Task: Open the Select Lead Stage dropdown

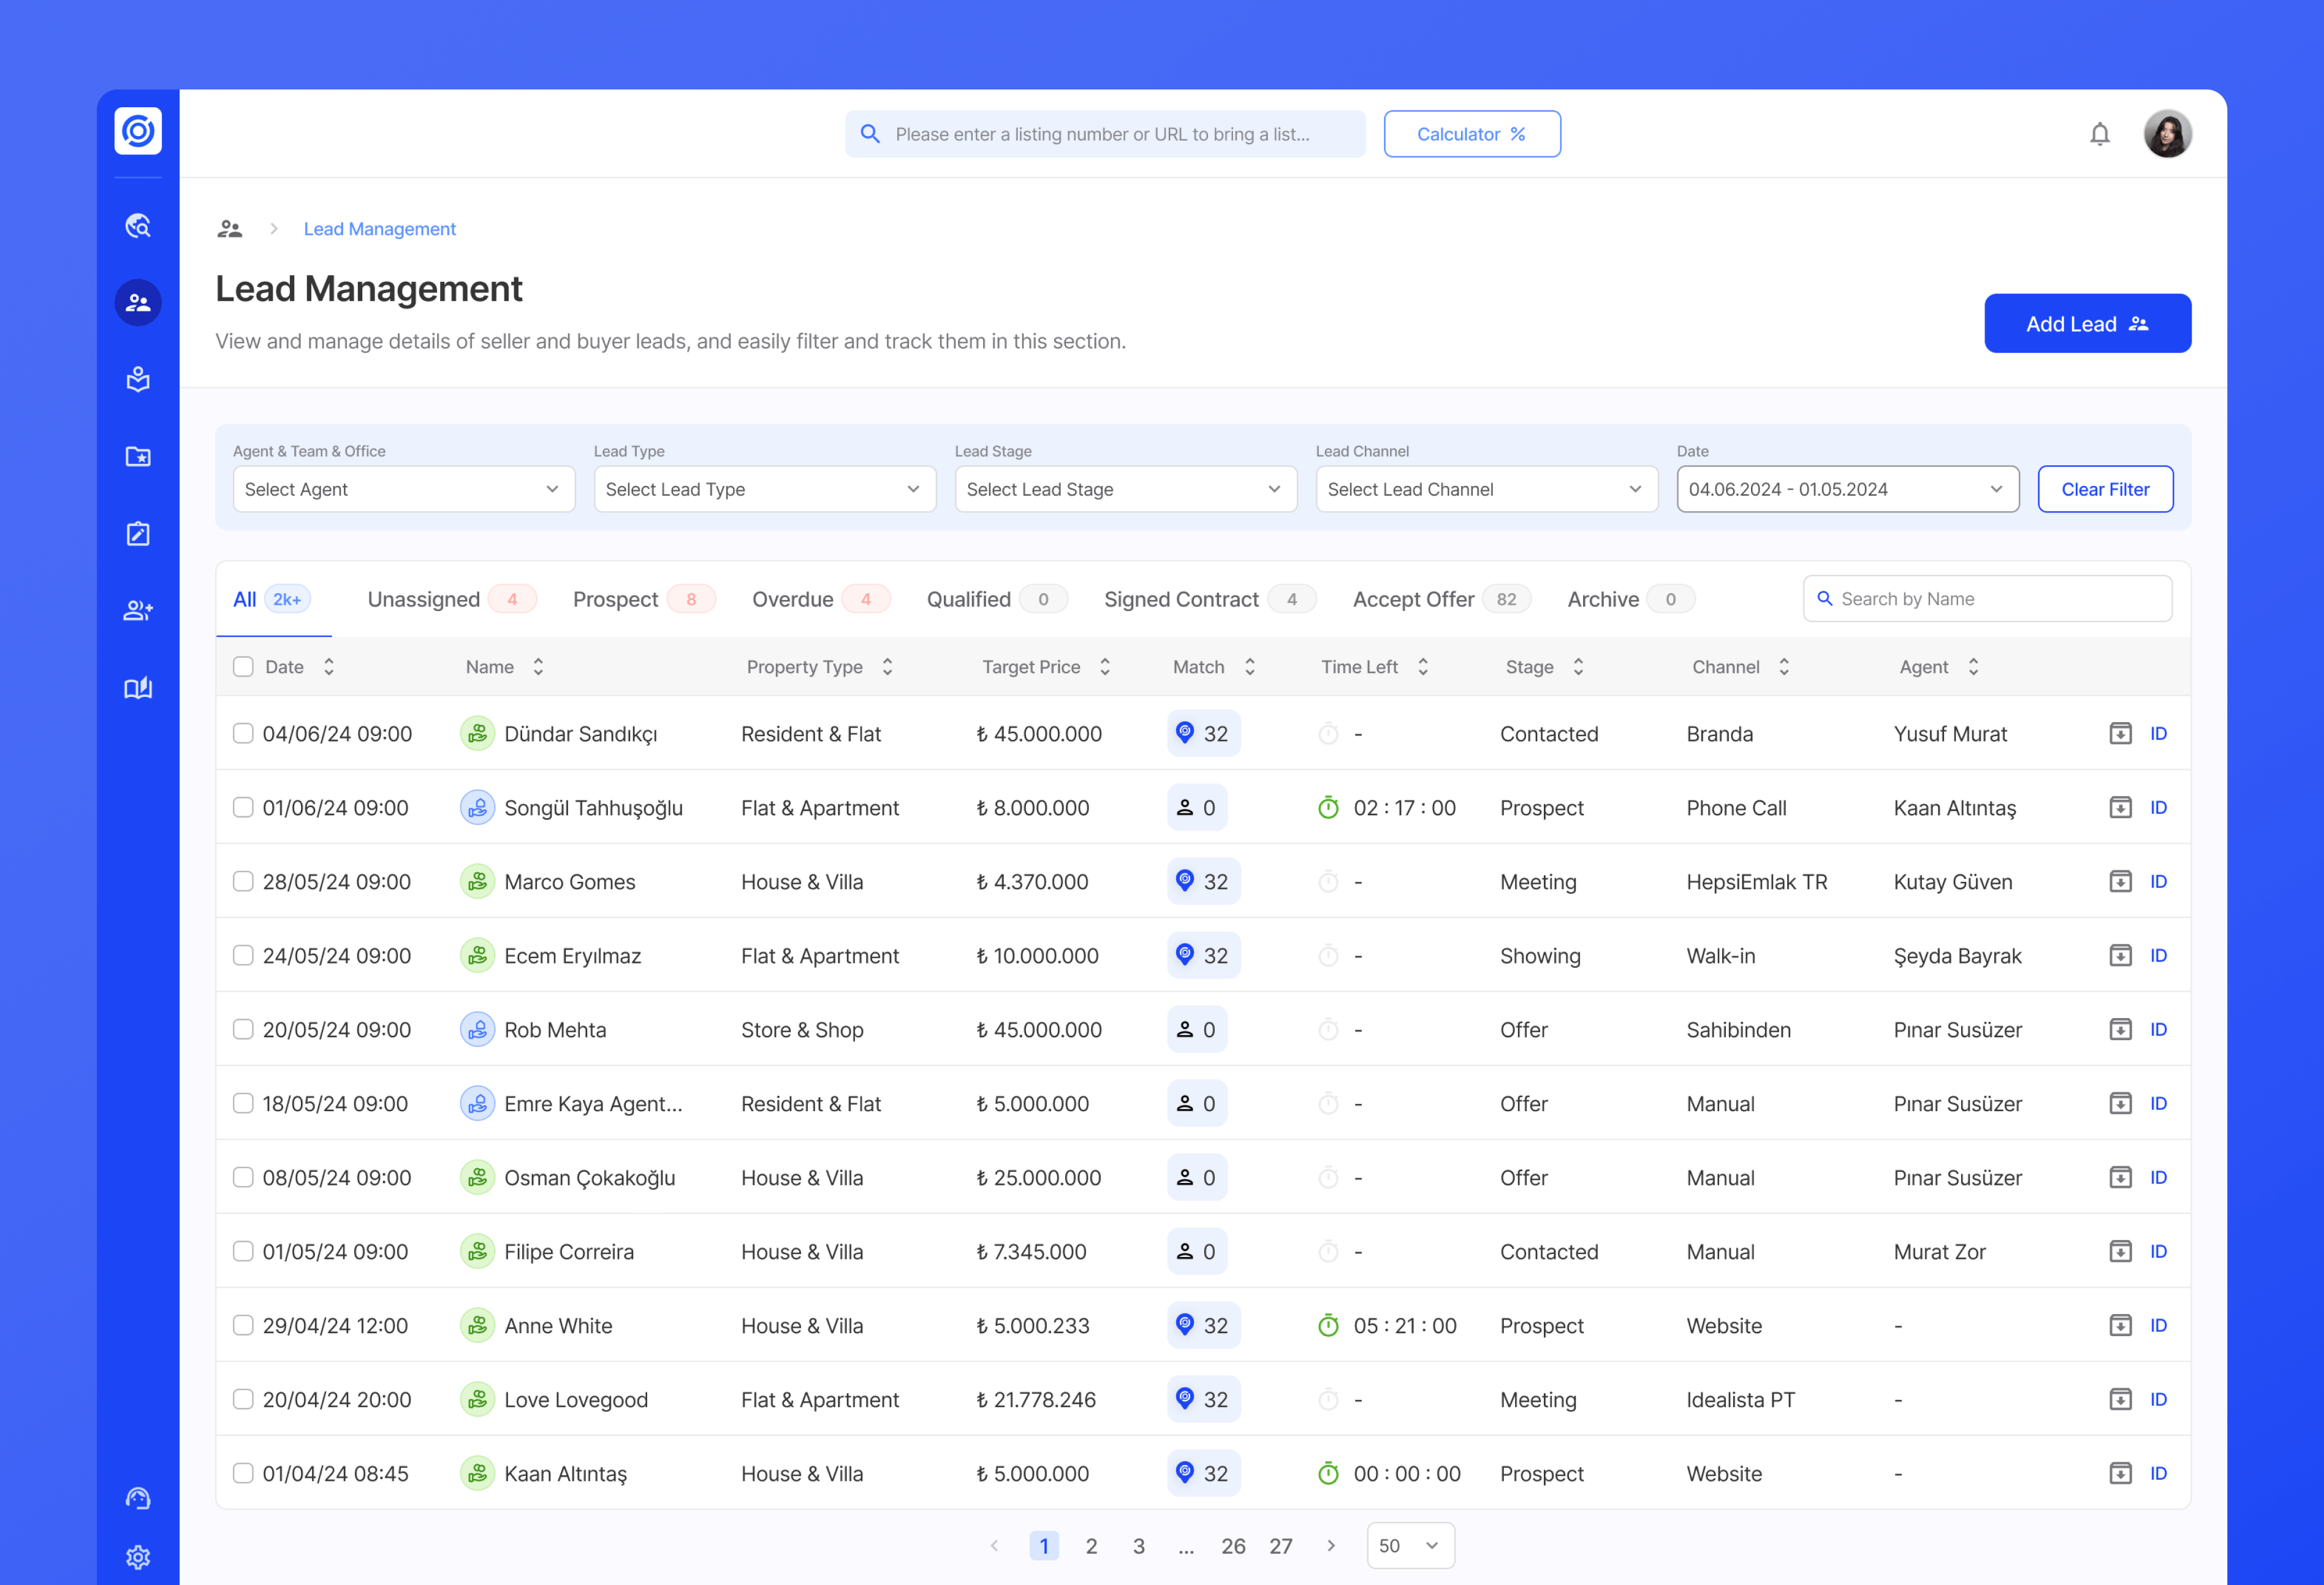Action: pyautogui.click(x=1126, y=489)
